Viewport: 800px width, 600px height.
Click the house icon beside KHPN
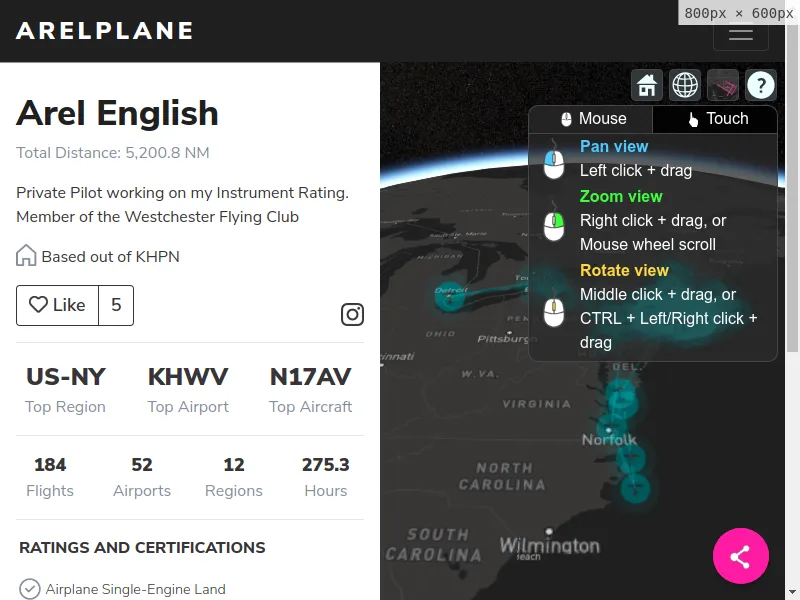(26, 256)
